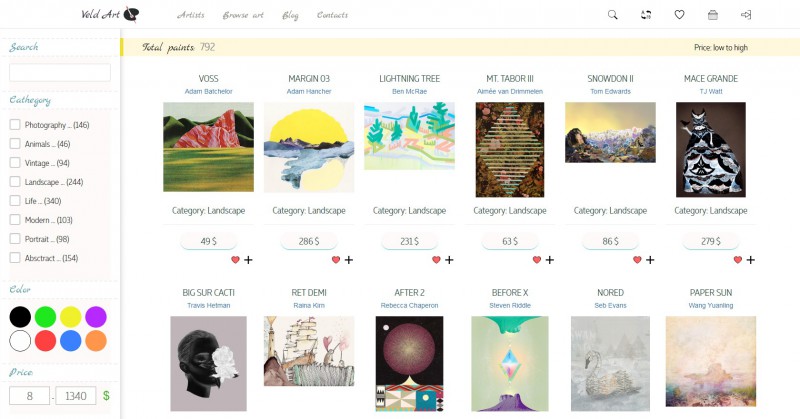Screen dimensions: 800x419
Task: Click the 63 $ price button
Action: (510, 241)
